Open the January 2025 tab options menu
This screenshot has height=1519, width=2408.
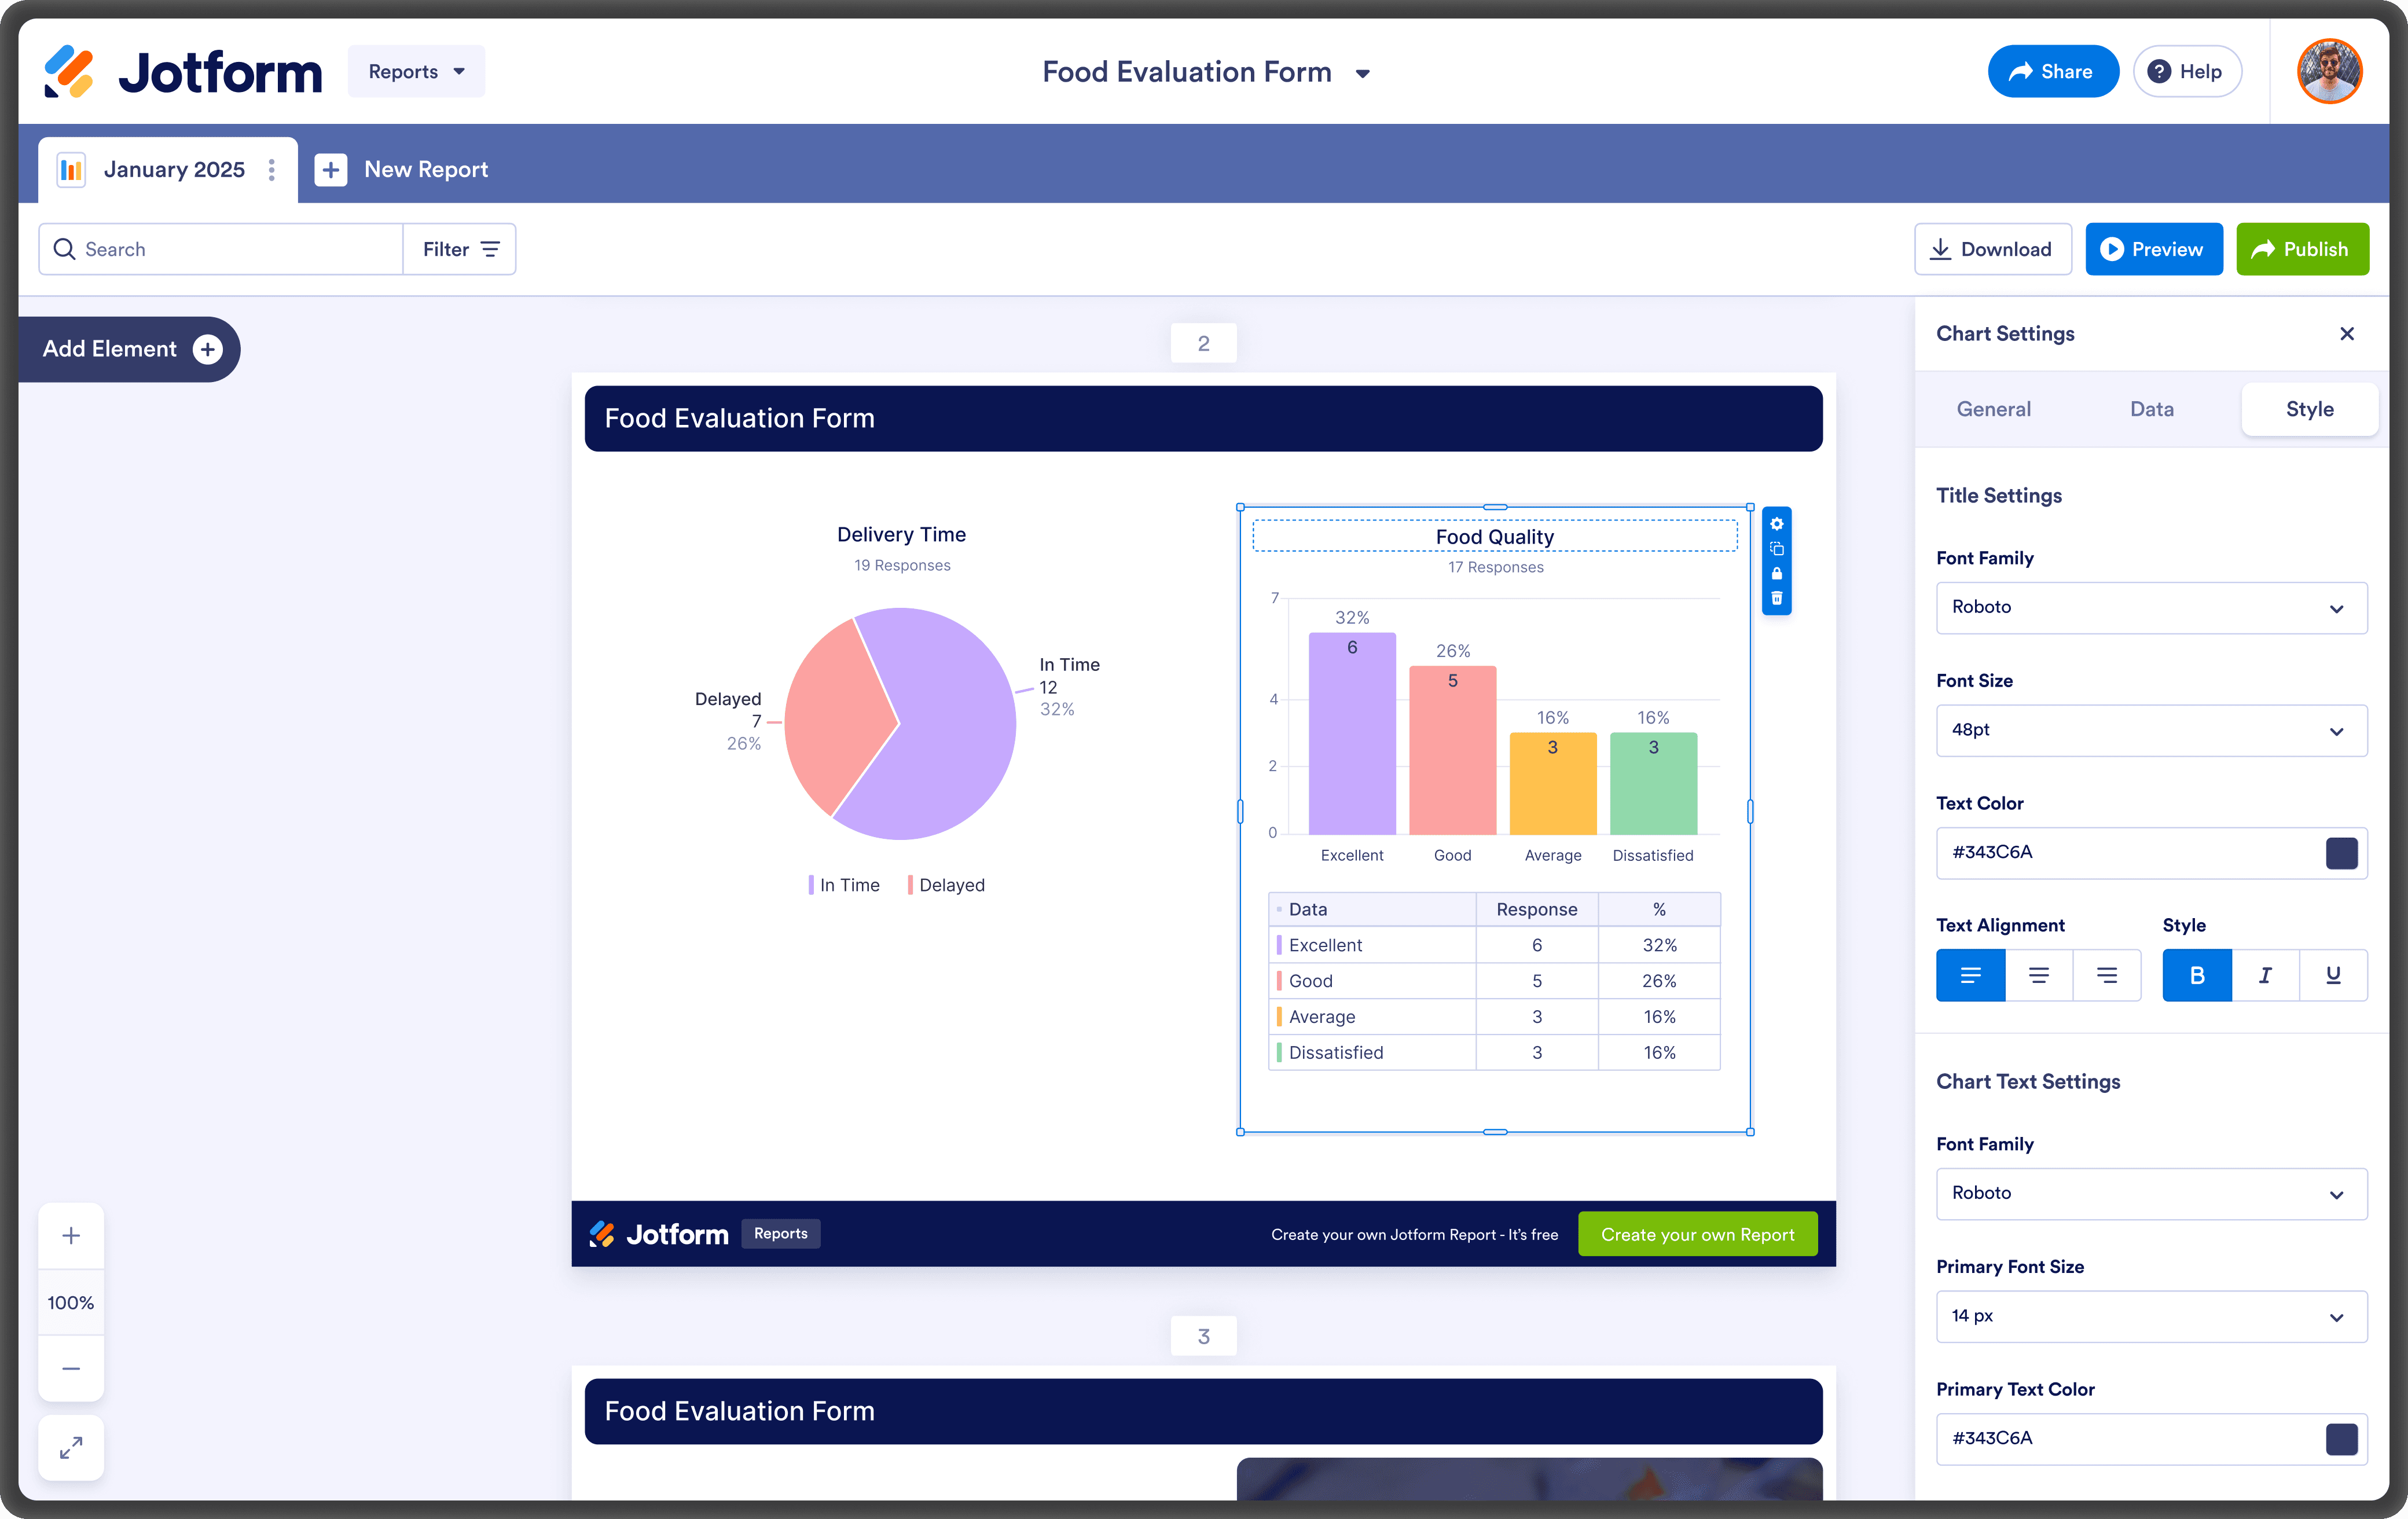pyautogui.click(x=272, y=169)
